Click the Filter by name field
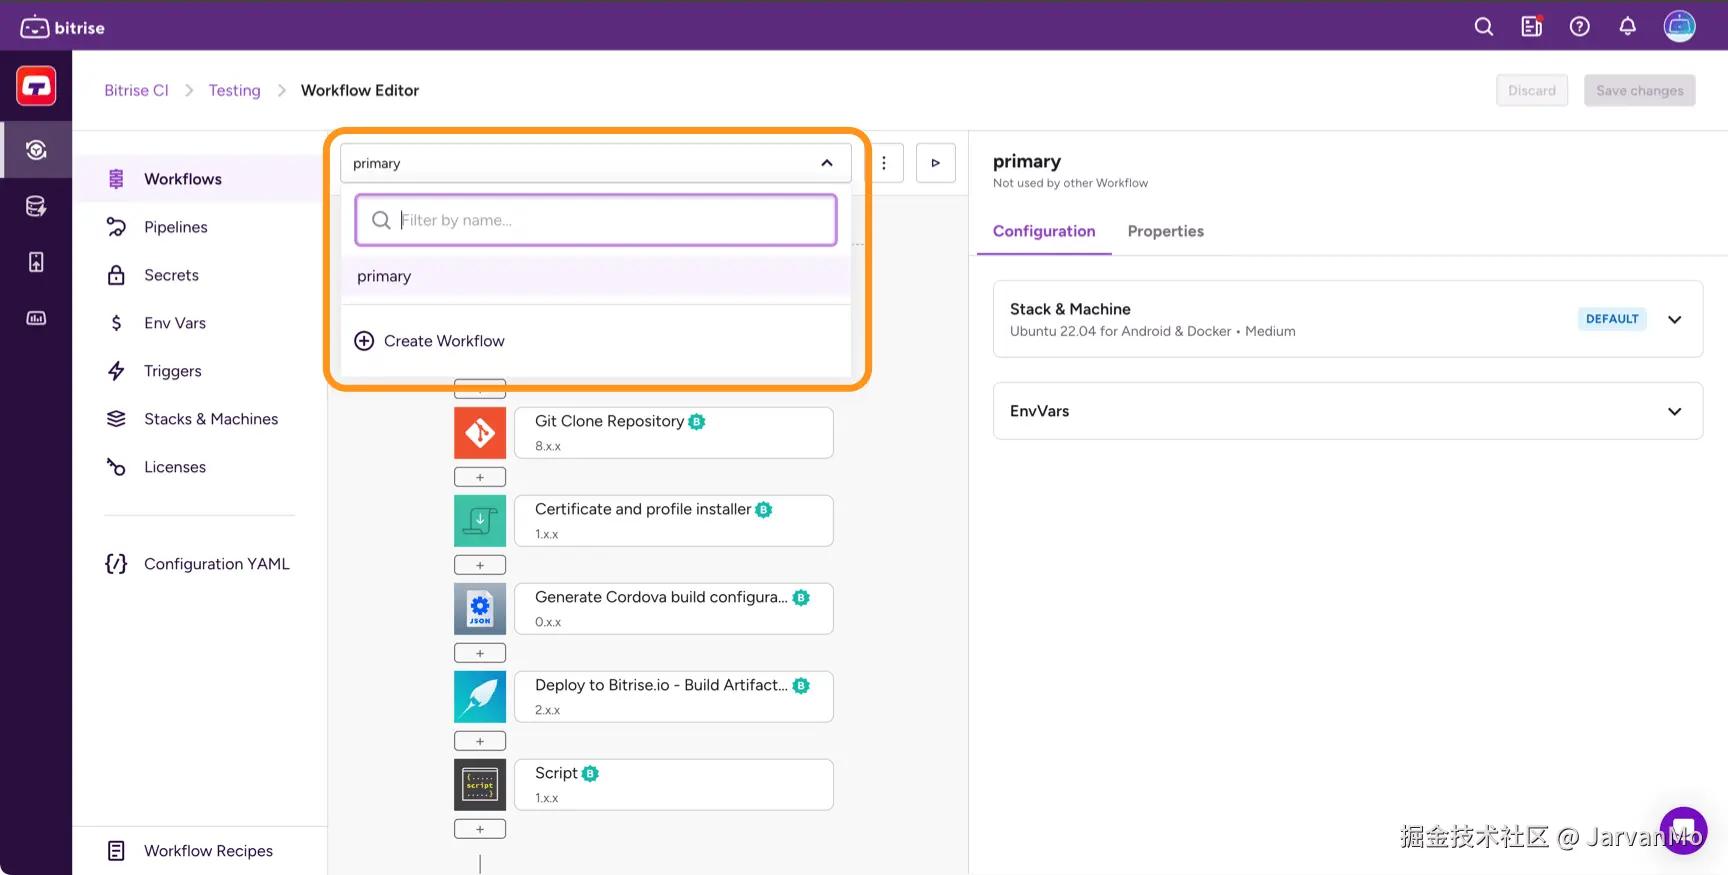 point(610,220)
